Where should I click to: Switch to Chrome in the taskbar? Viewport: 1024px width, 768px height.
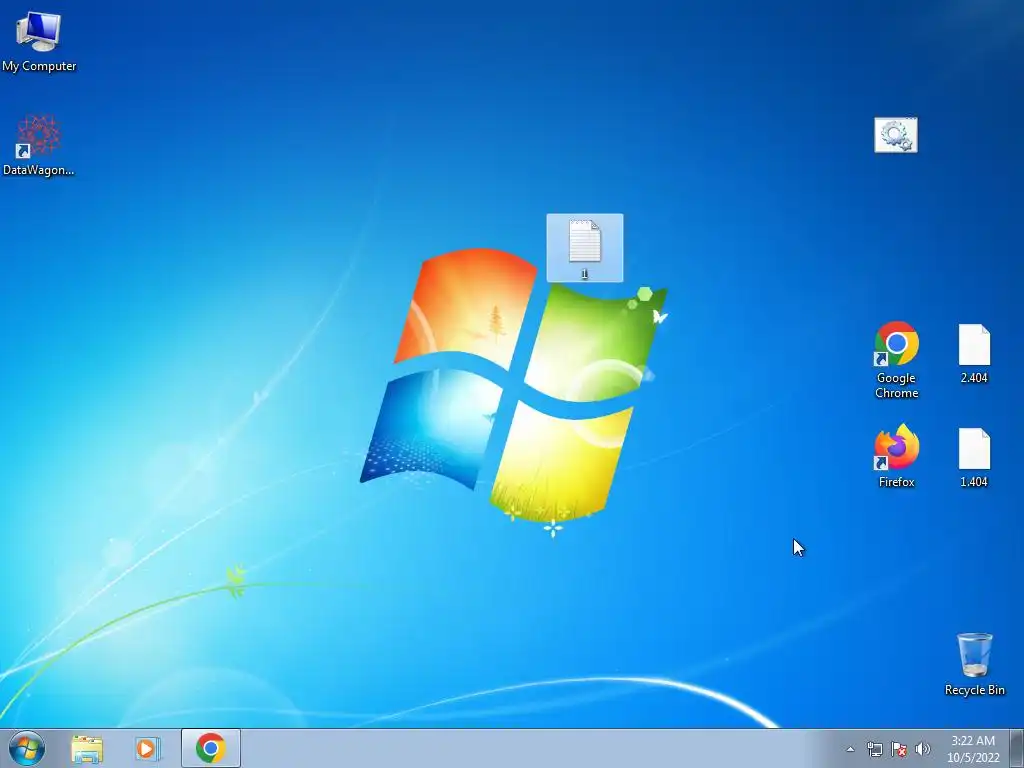point(210,748)
